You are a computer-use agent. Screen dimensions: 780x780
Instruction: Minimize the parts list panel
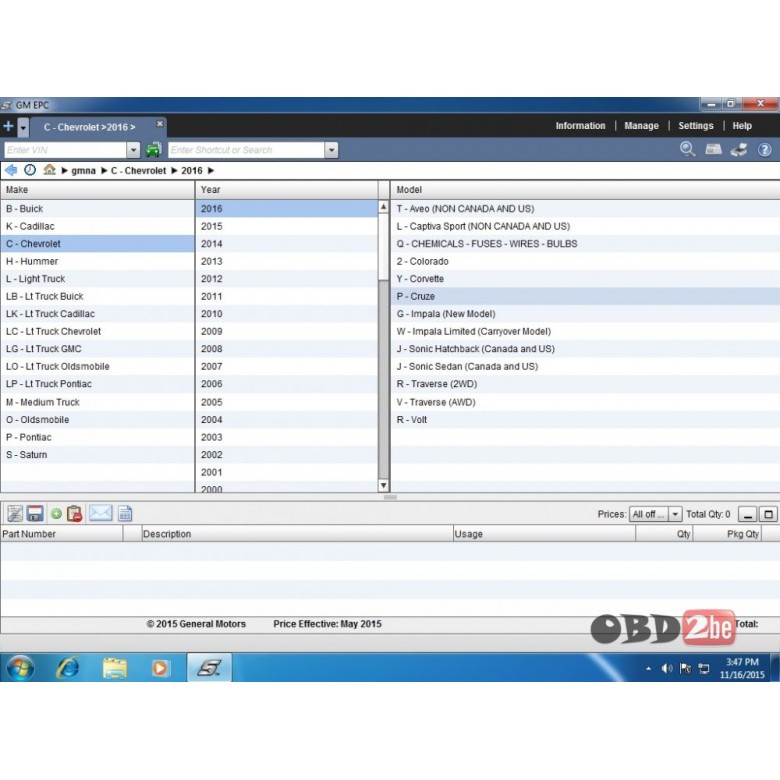click(748, 514)
